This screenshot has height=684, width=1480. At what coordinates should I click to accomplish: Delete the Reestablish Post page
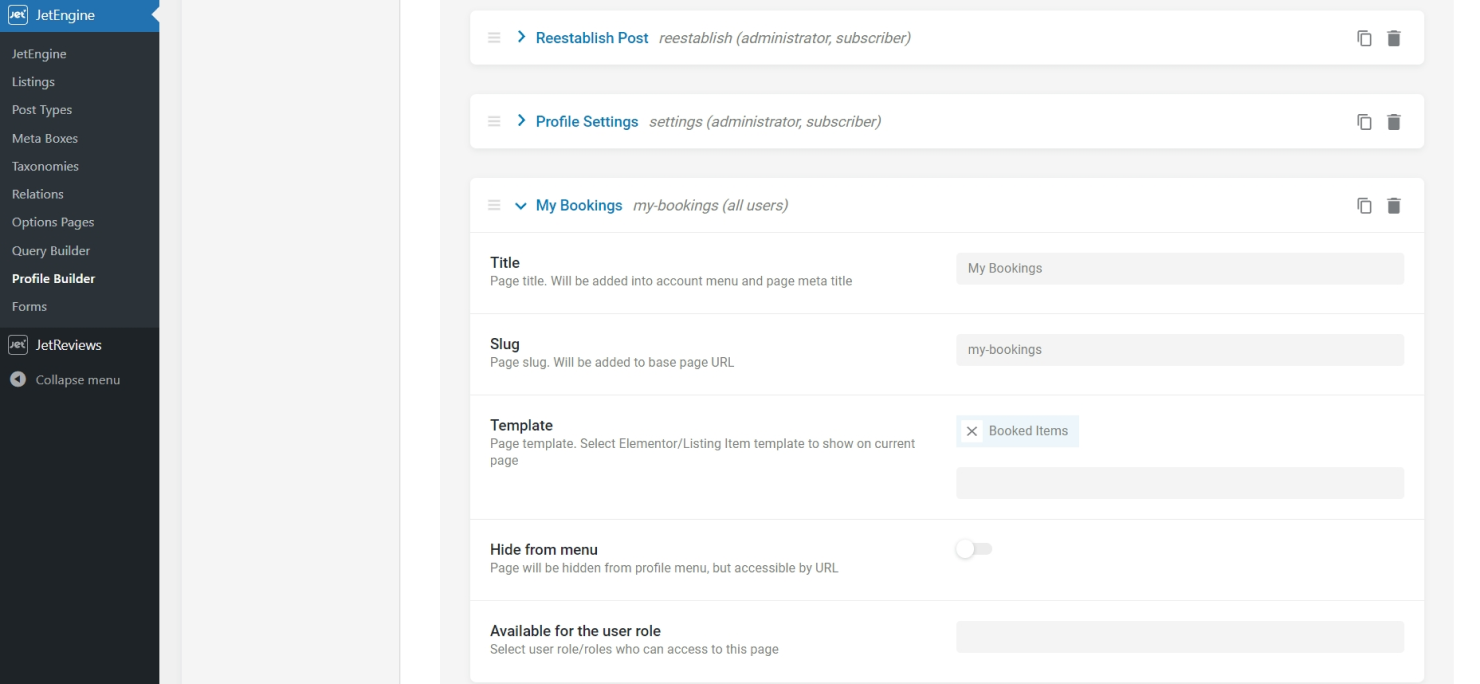[1394, 38]
